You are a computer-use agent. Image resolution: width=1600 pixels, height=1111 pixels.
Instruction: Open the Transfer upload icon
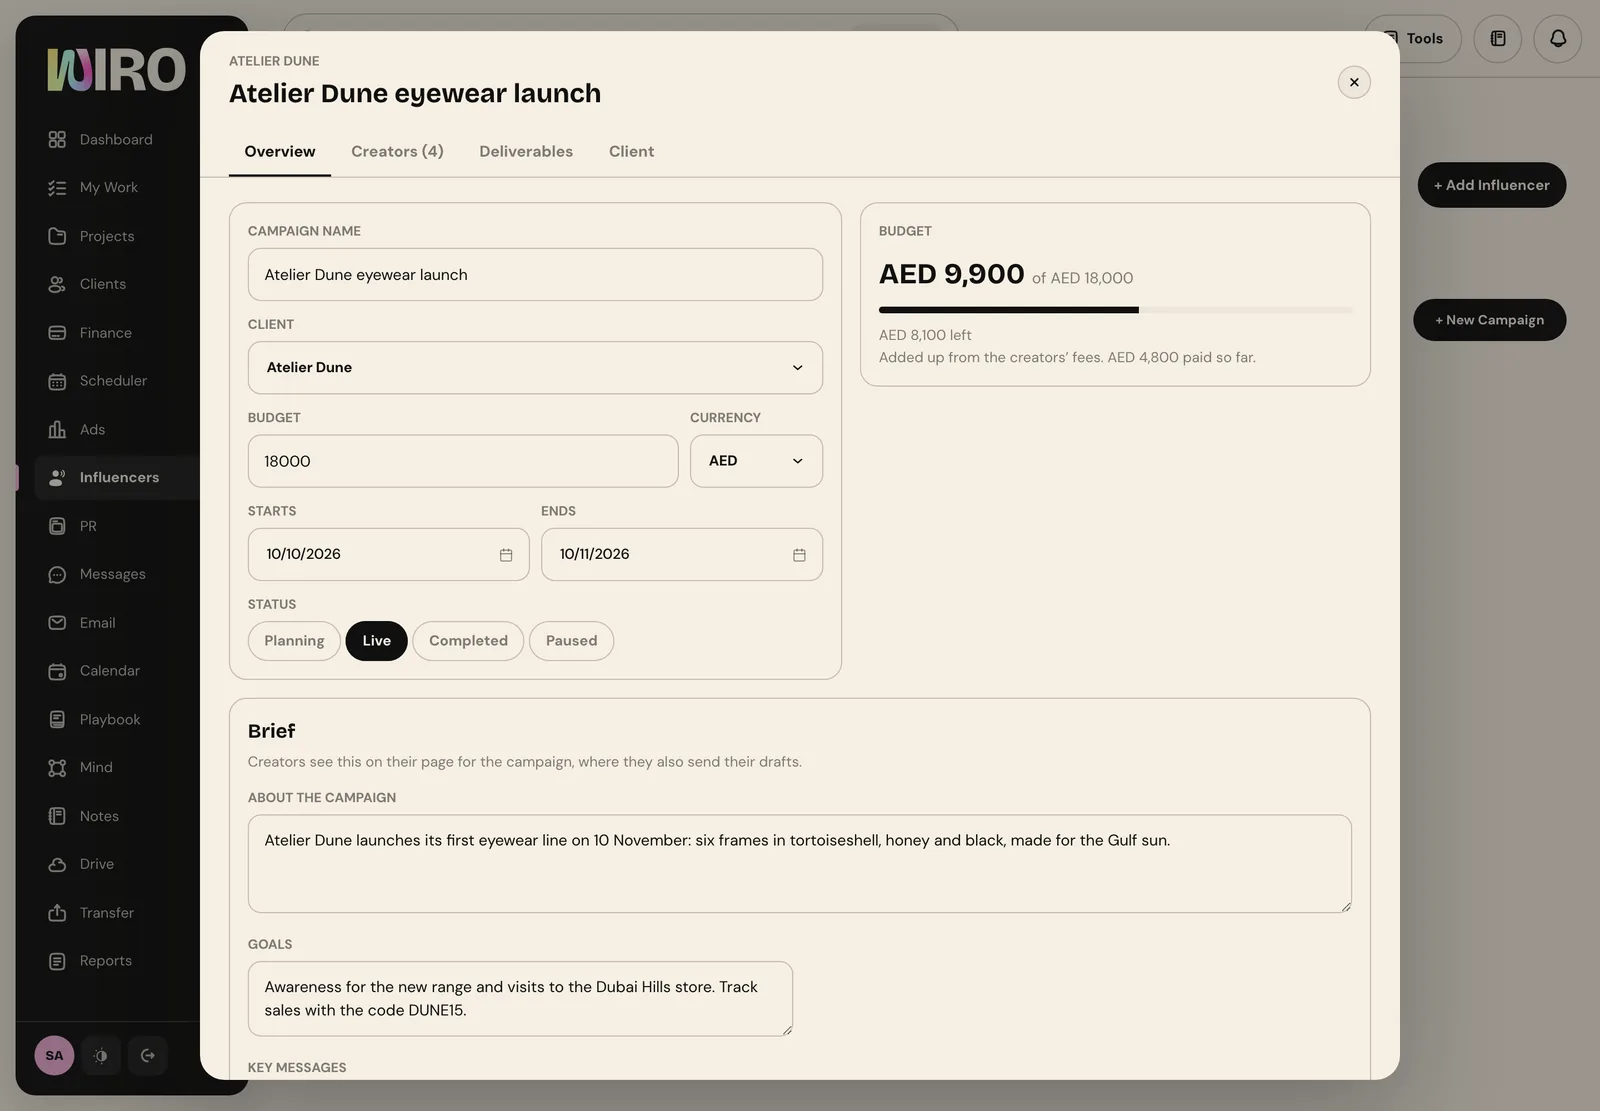(x=57, y=913)
